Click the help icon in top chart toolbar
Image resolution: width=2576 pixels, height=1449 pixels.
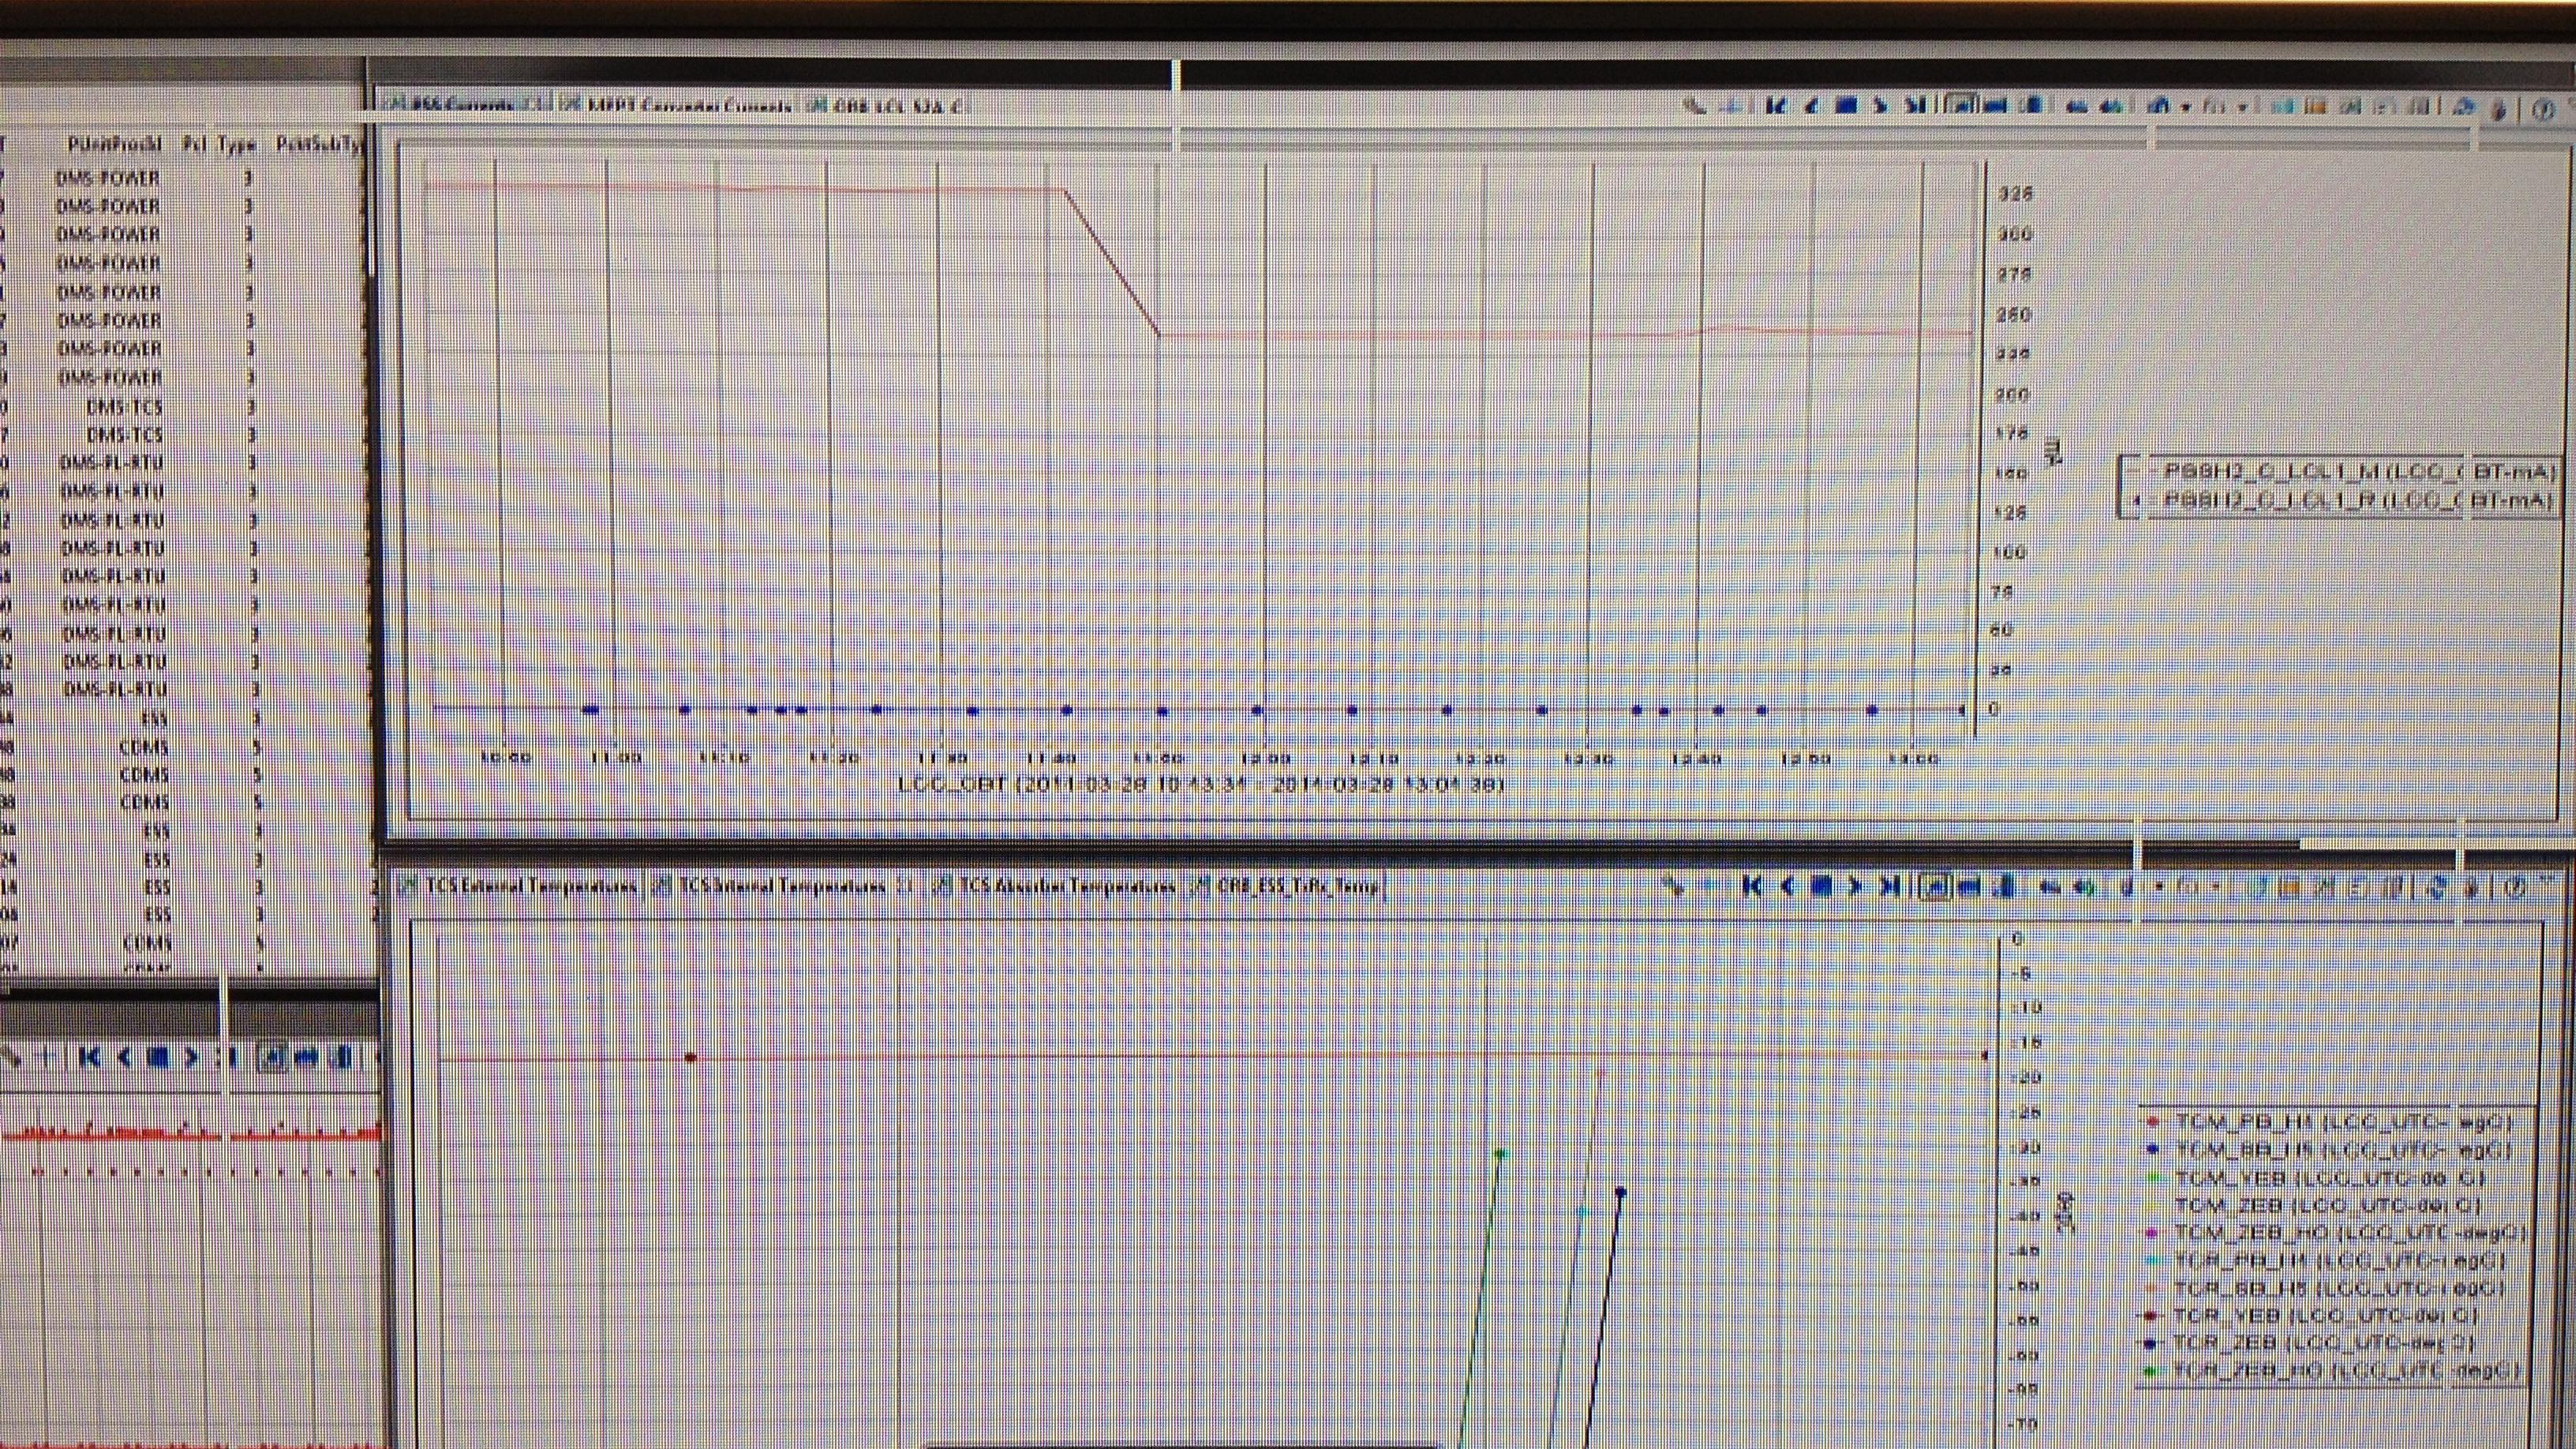point(2543,109)
